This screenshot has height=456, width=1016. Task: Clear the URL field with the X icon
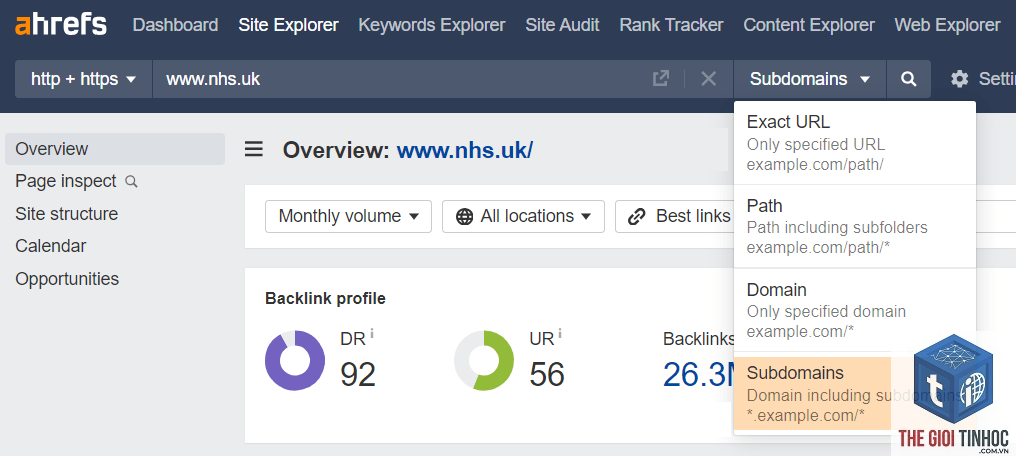tap(709, 79)
